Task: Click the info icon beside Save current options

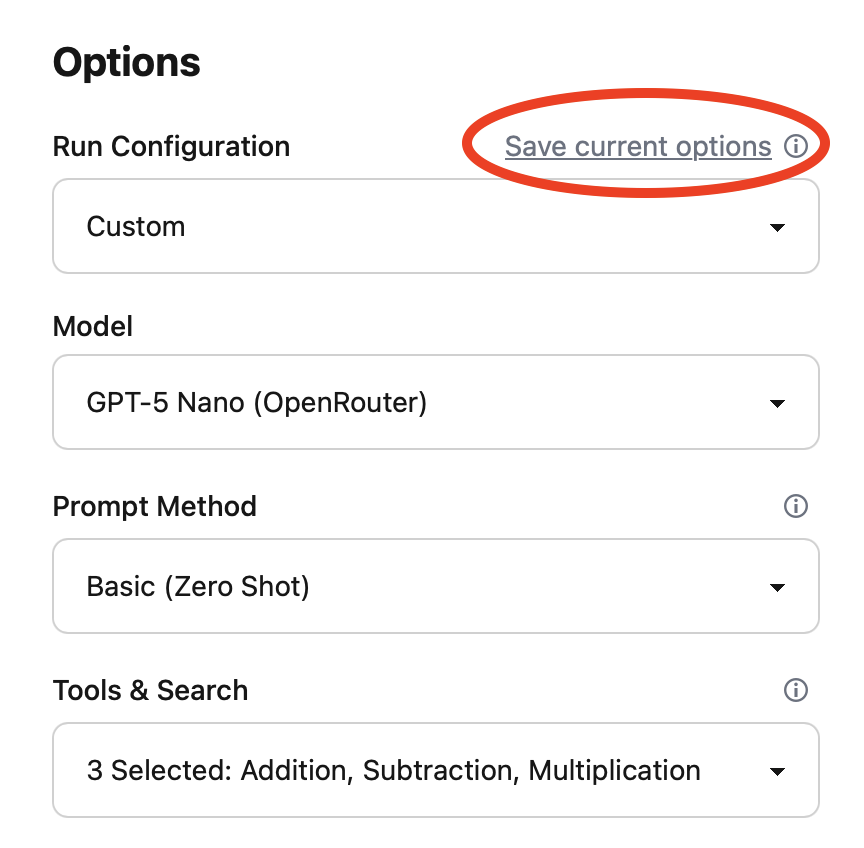Action: point(796,147)
